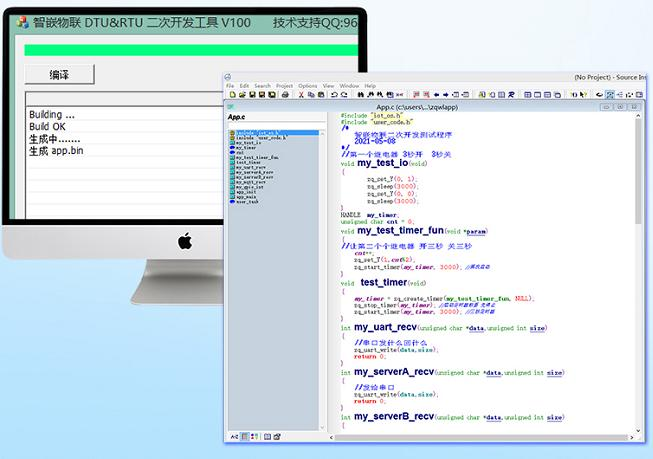Viewport: 653px width, 459px height.
Task: Open the Options menu
Action: pyautogui.click(x=308, y=86)
